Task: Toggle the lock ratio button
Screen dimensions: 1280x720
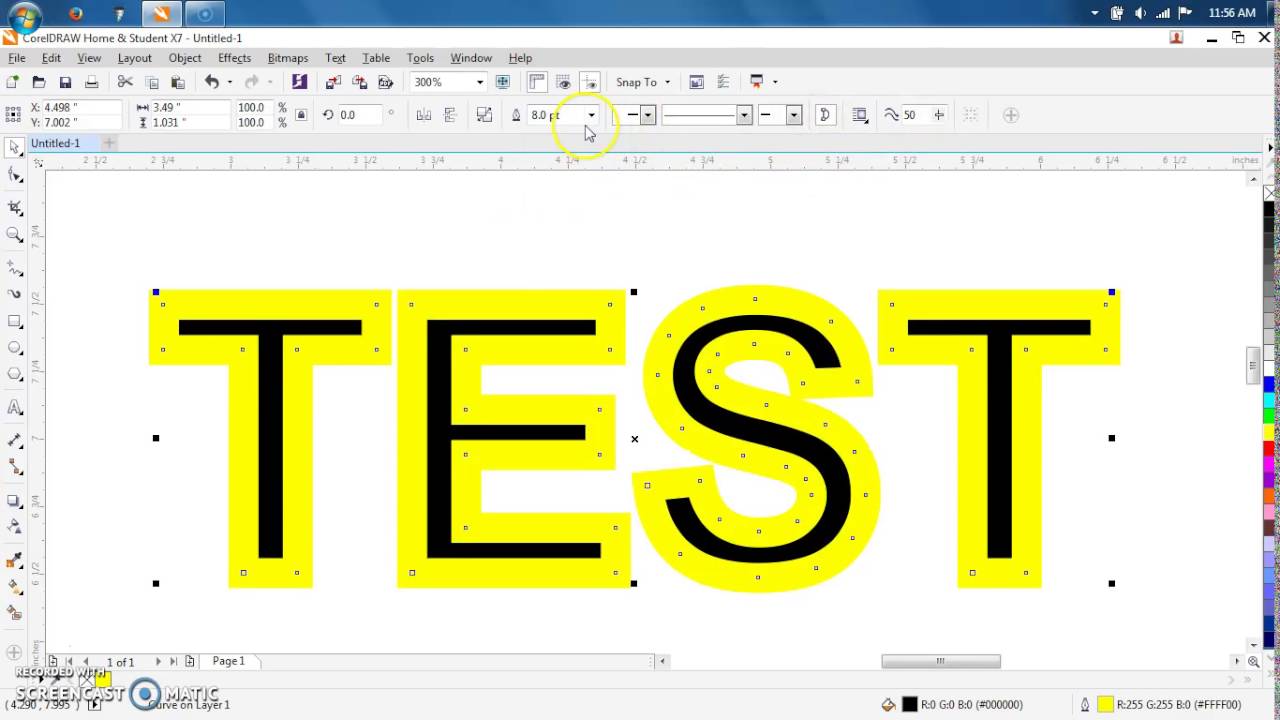Action: tap(301, 115)
